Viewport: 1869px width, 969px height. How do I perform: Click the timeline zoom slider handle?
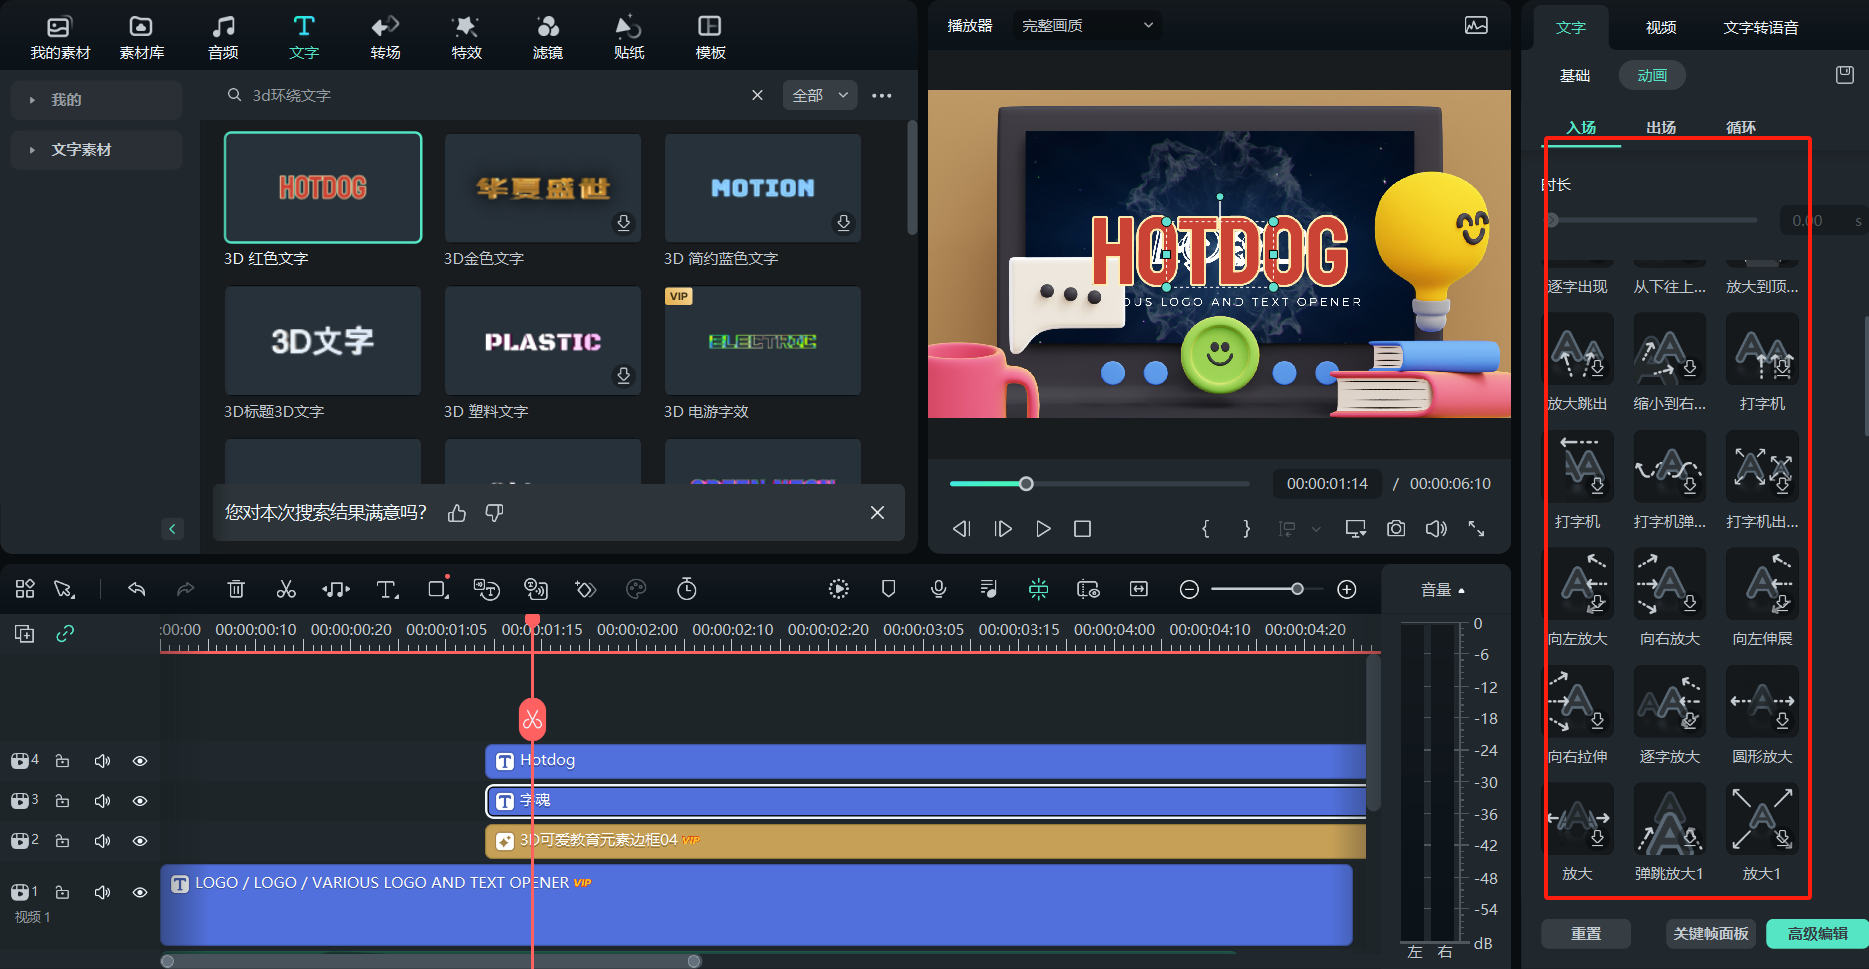coord(1297,590)
